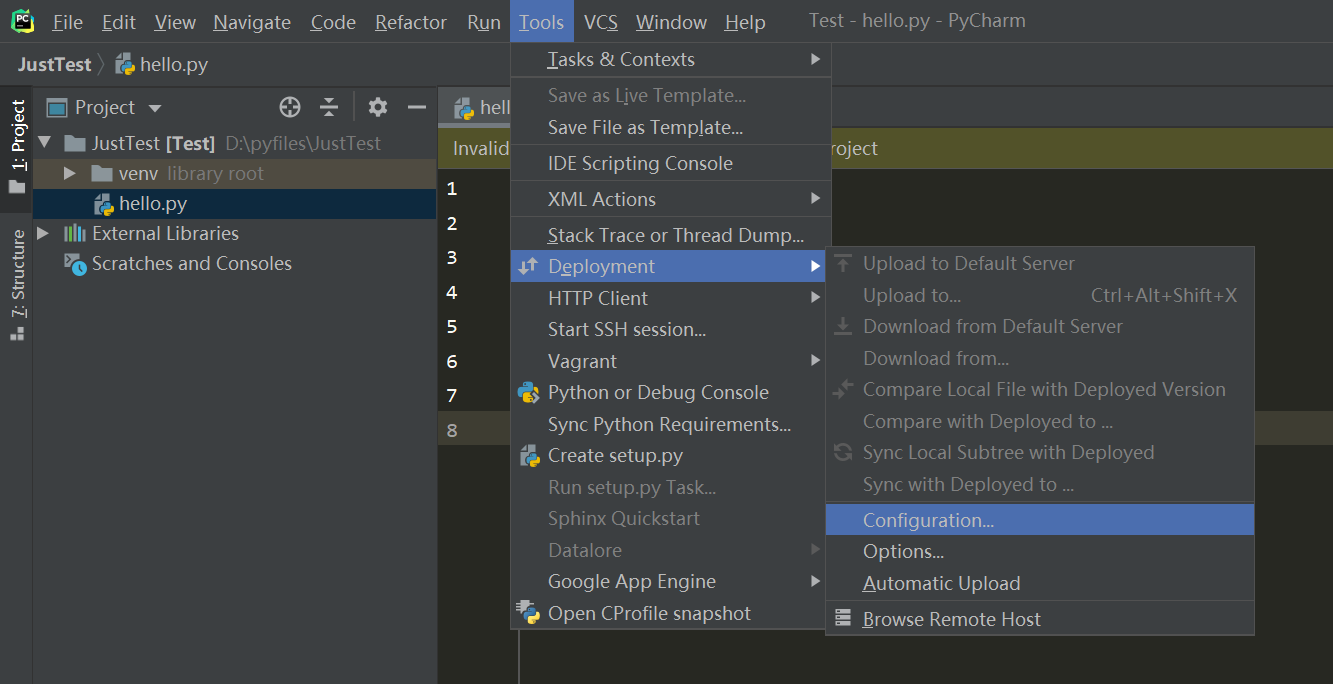Screen dimensions: 1333x684
Task: Toggle Automatic Upload in Deployment submenu
Action: pyautogui.click(x=1040, y=583)
